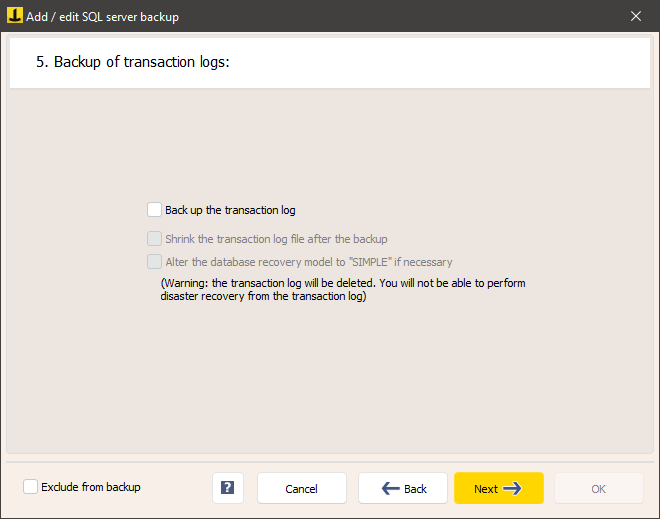Return to the previous step with Back

403,488
